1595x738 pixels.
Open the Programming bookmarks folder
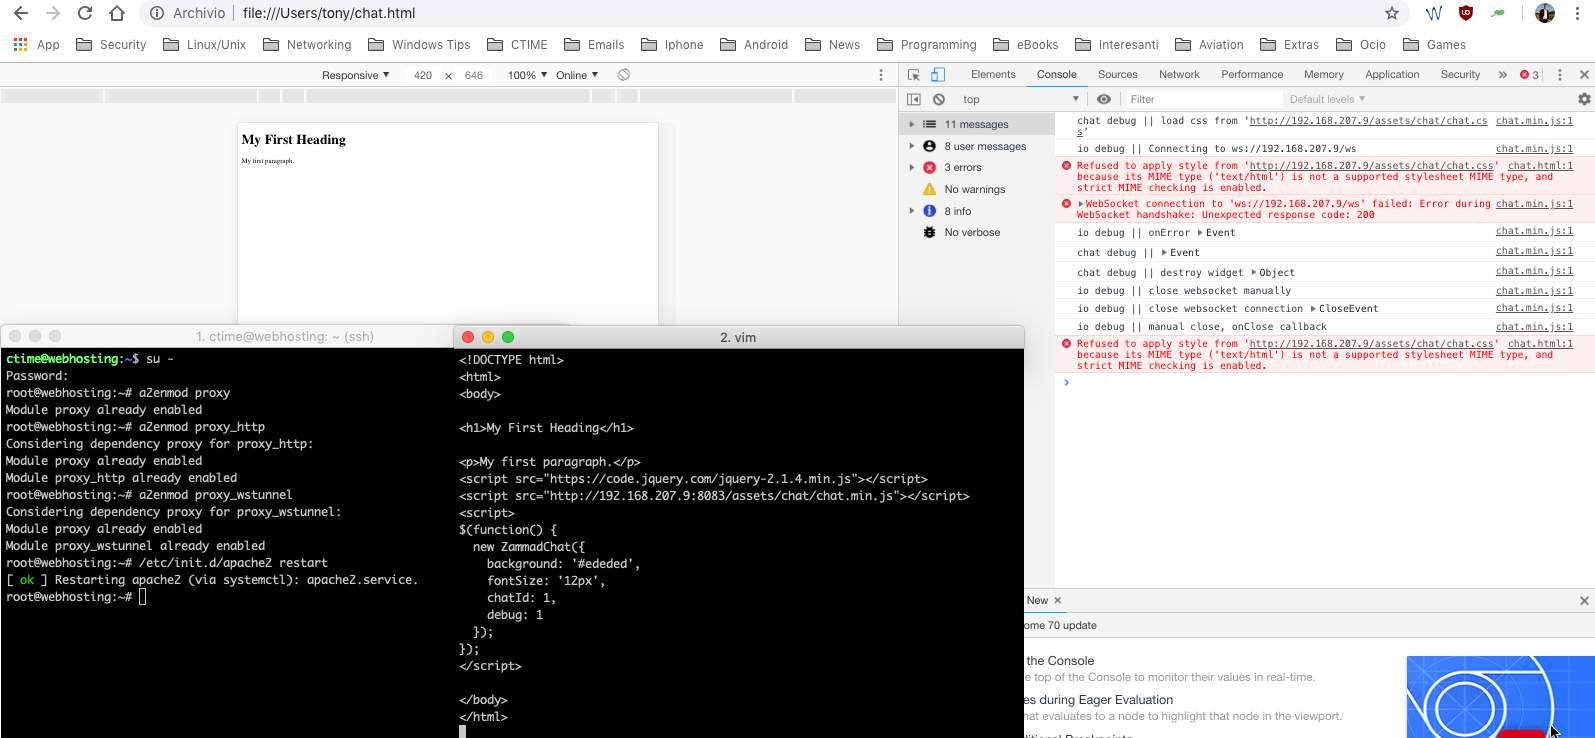[926, 44]
